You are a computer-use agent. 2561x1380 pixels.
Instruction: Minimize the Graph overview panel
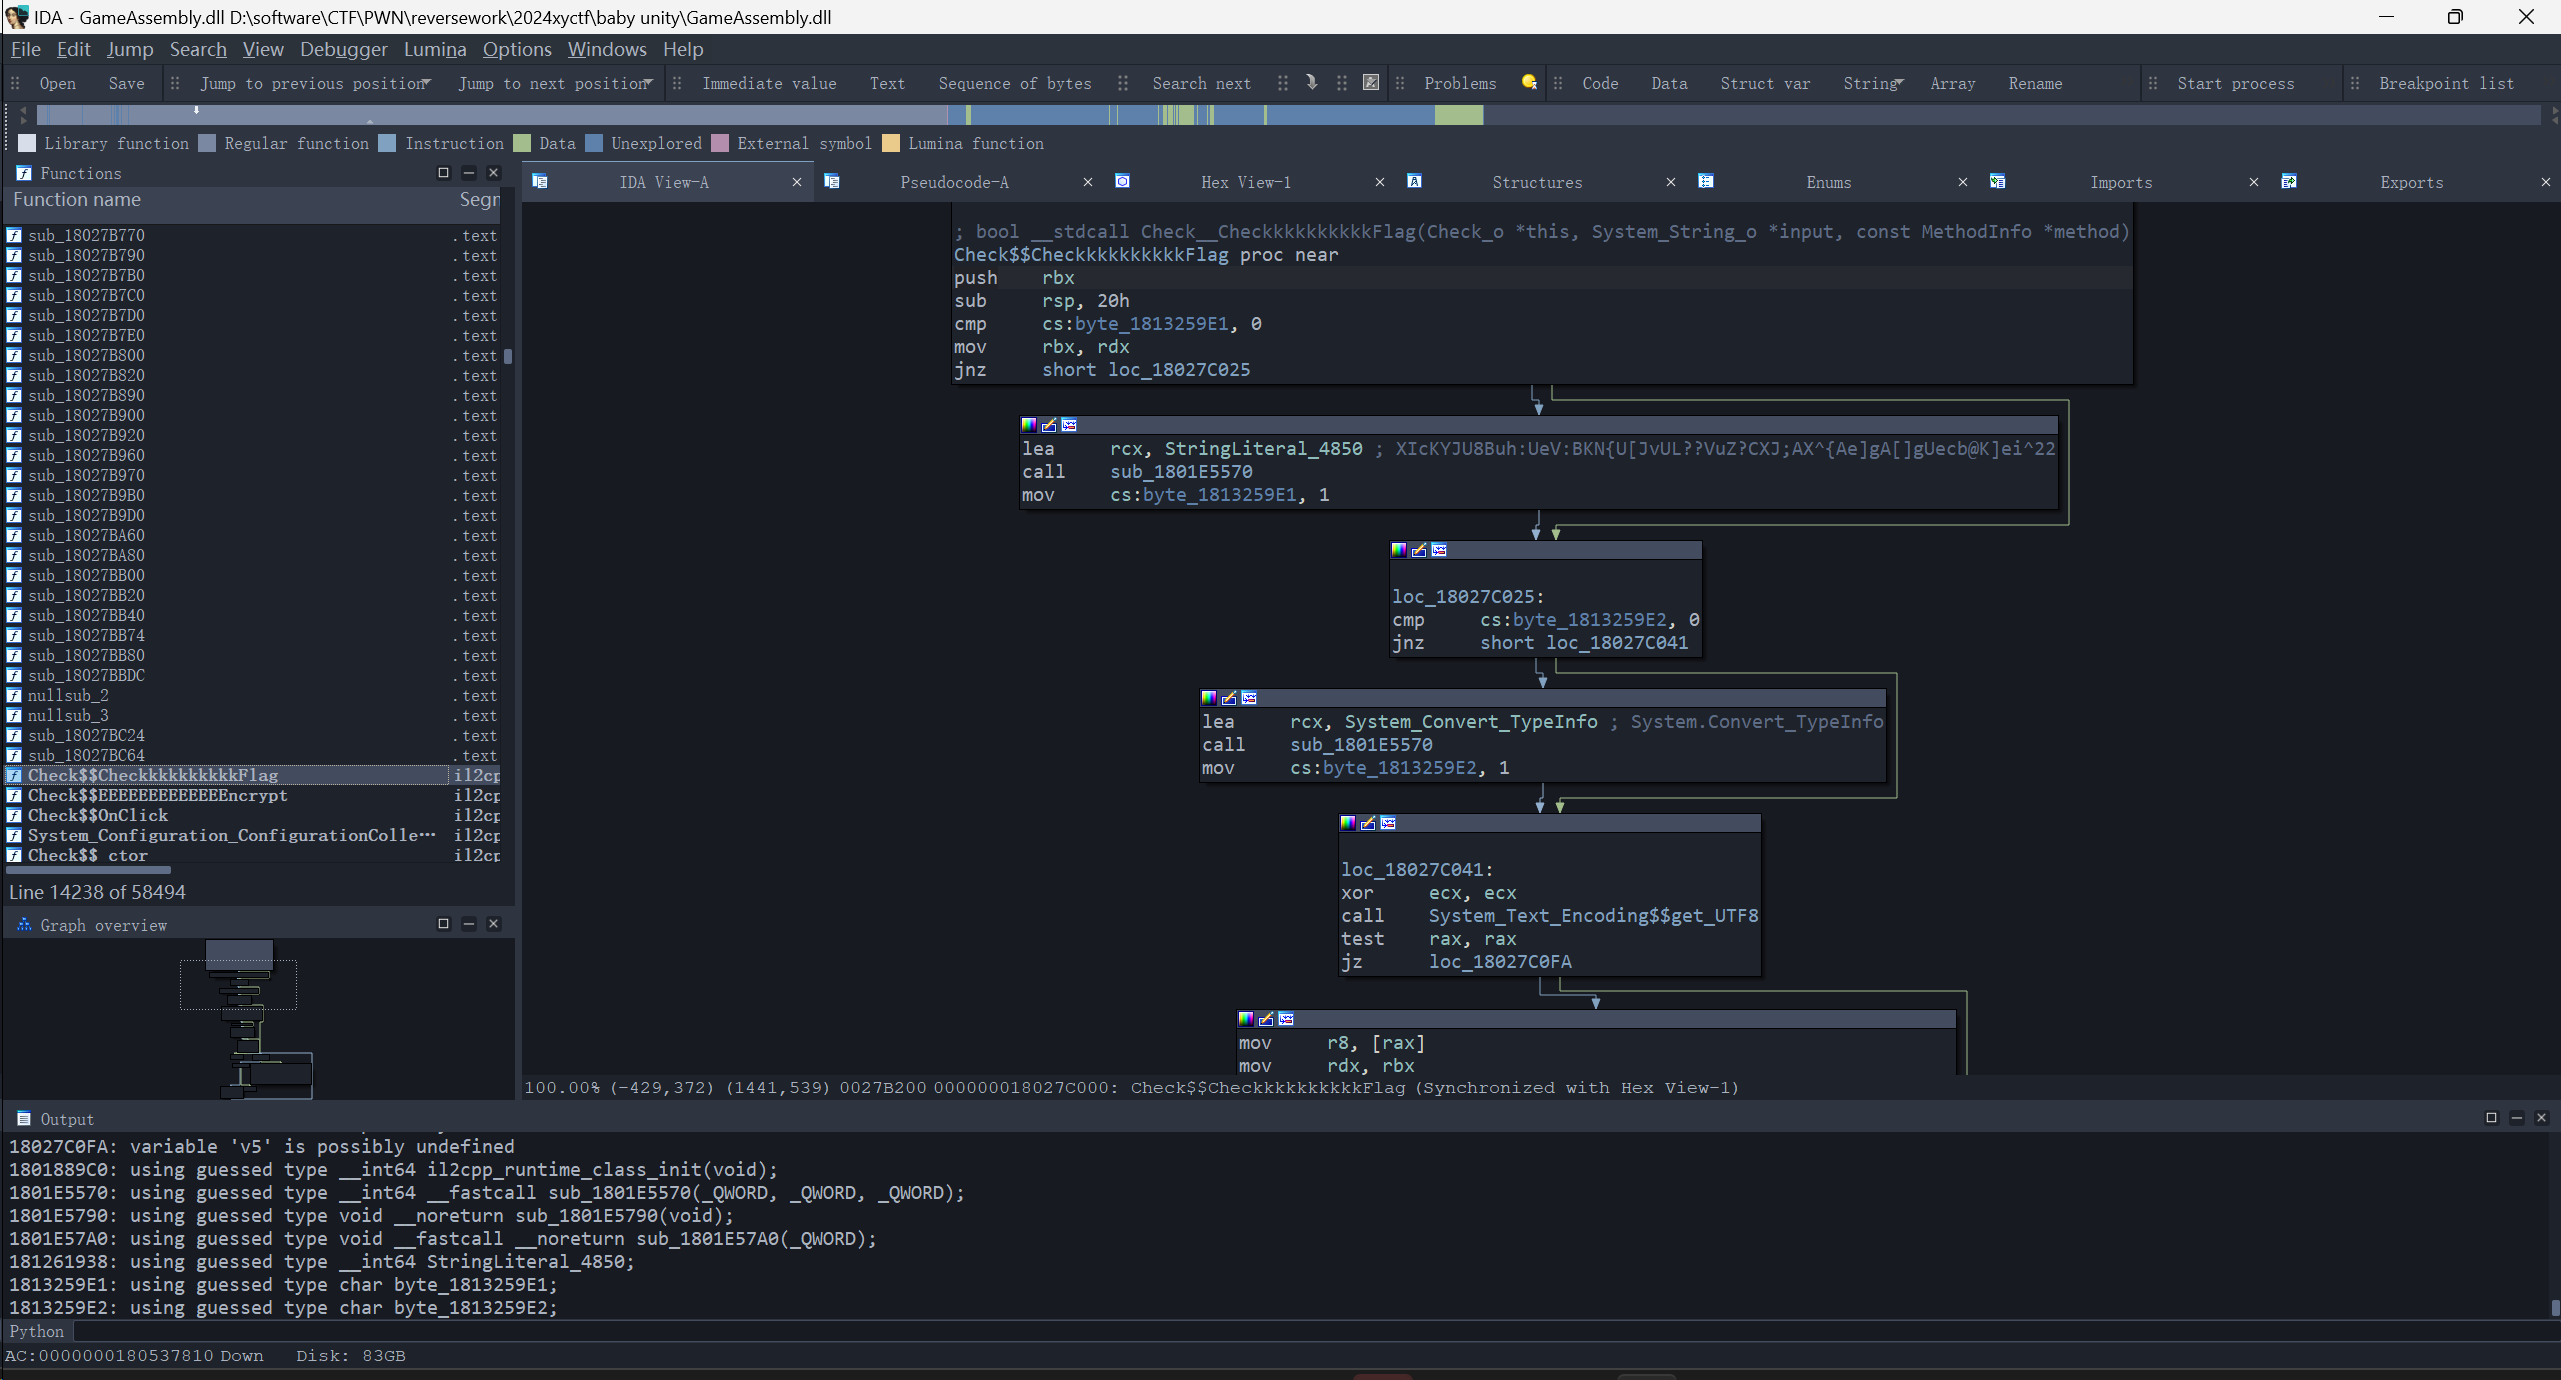[468, 924]
